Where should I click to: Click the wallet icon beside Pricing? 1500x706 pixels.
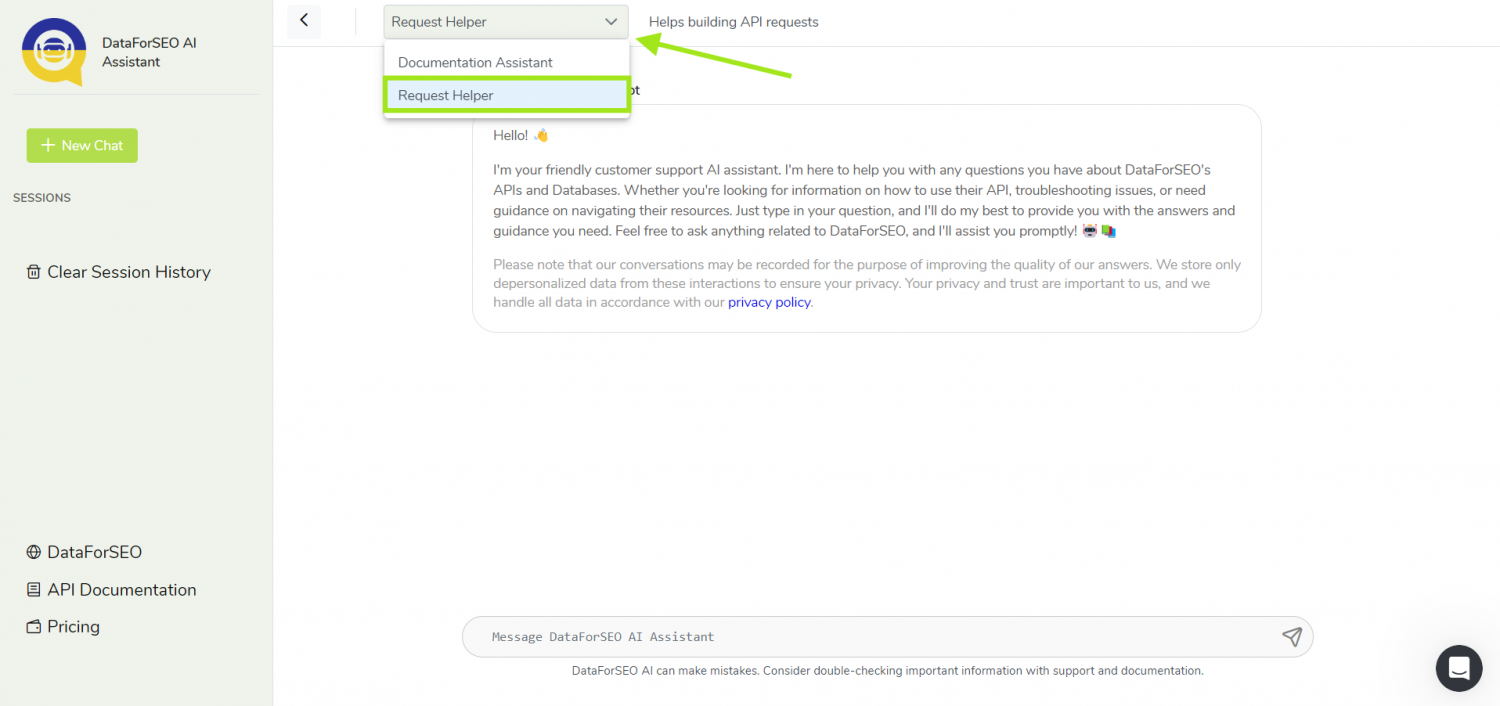[x=34, y=627]
